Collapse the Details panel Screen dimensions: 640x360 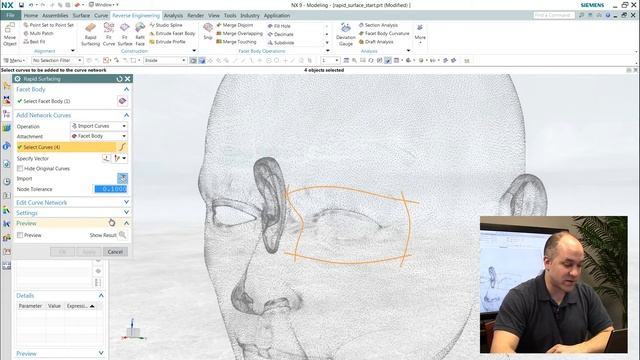point(101,295)
